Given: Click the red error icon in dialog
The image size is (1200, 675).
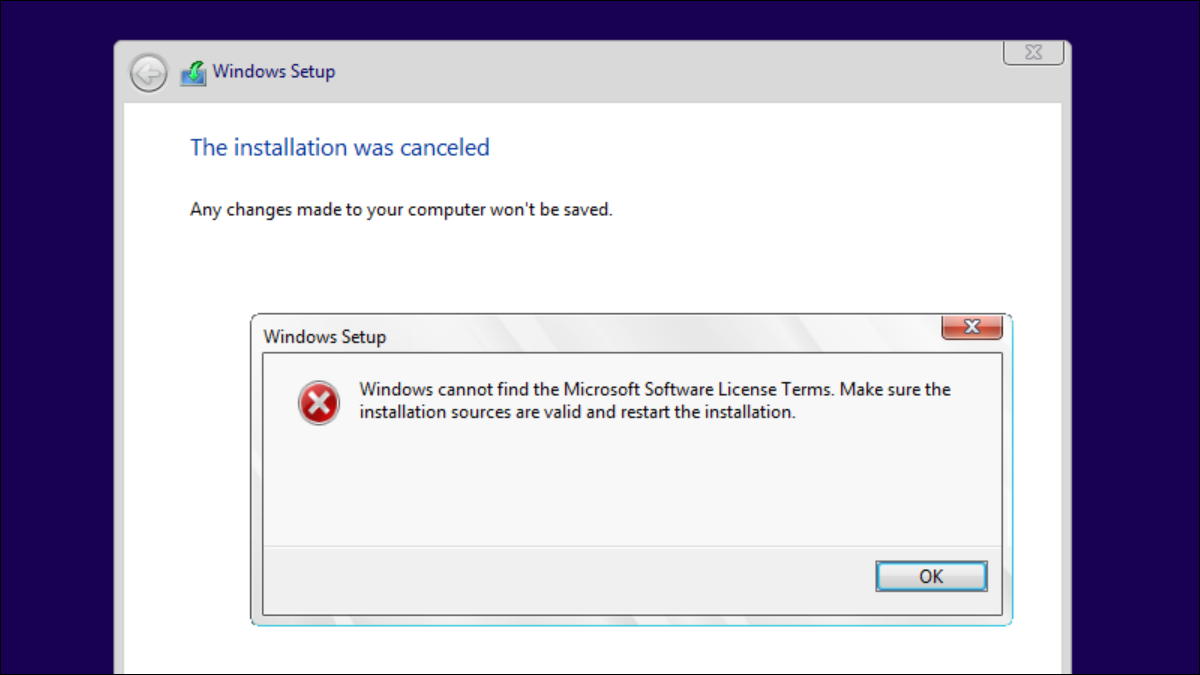Looking at the screenshot, I should click(x=318, y=403).
